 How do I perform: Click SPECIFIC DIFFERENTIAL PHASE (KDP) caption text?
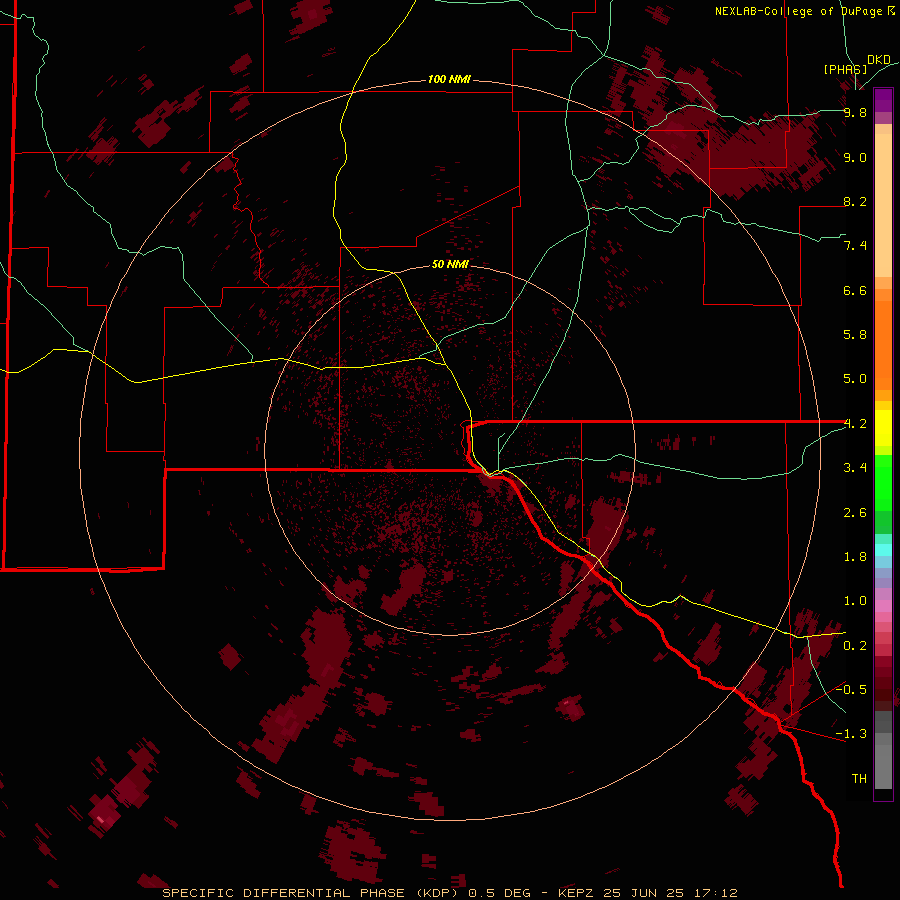(312, 893)
